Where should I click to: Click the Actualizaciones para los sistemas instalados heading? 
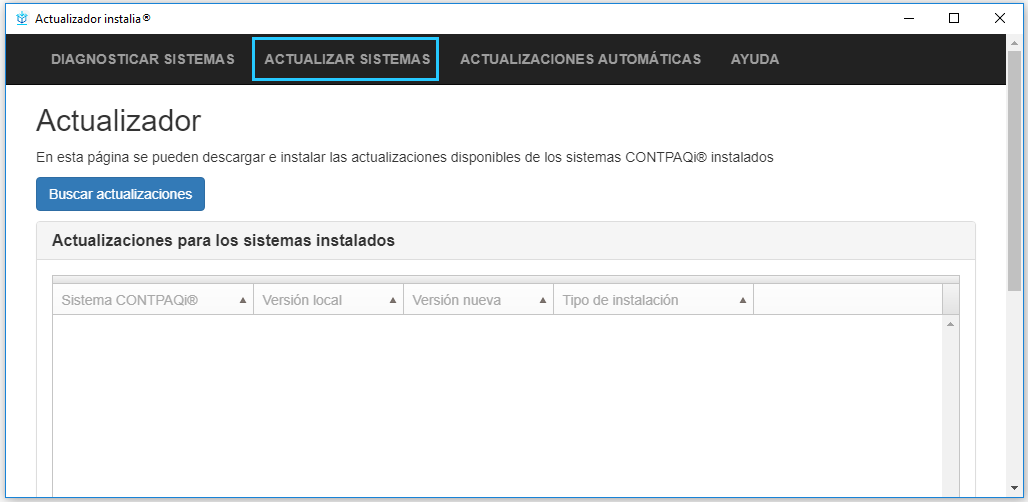pyautogui.click(x=223, y=241)
